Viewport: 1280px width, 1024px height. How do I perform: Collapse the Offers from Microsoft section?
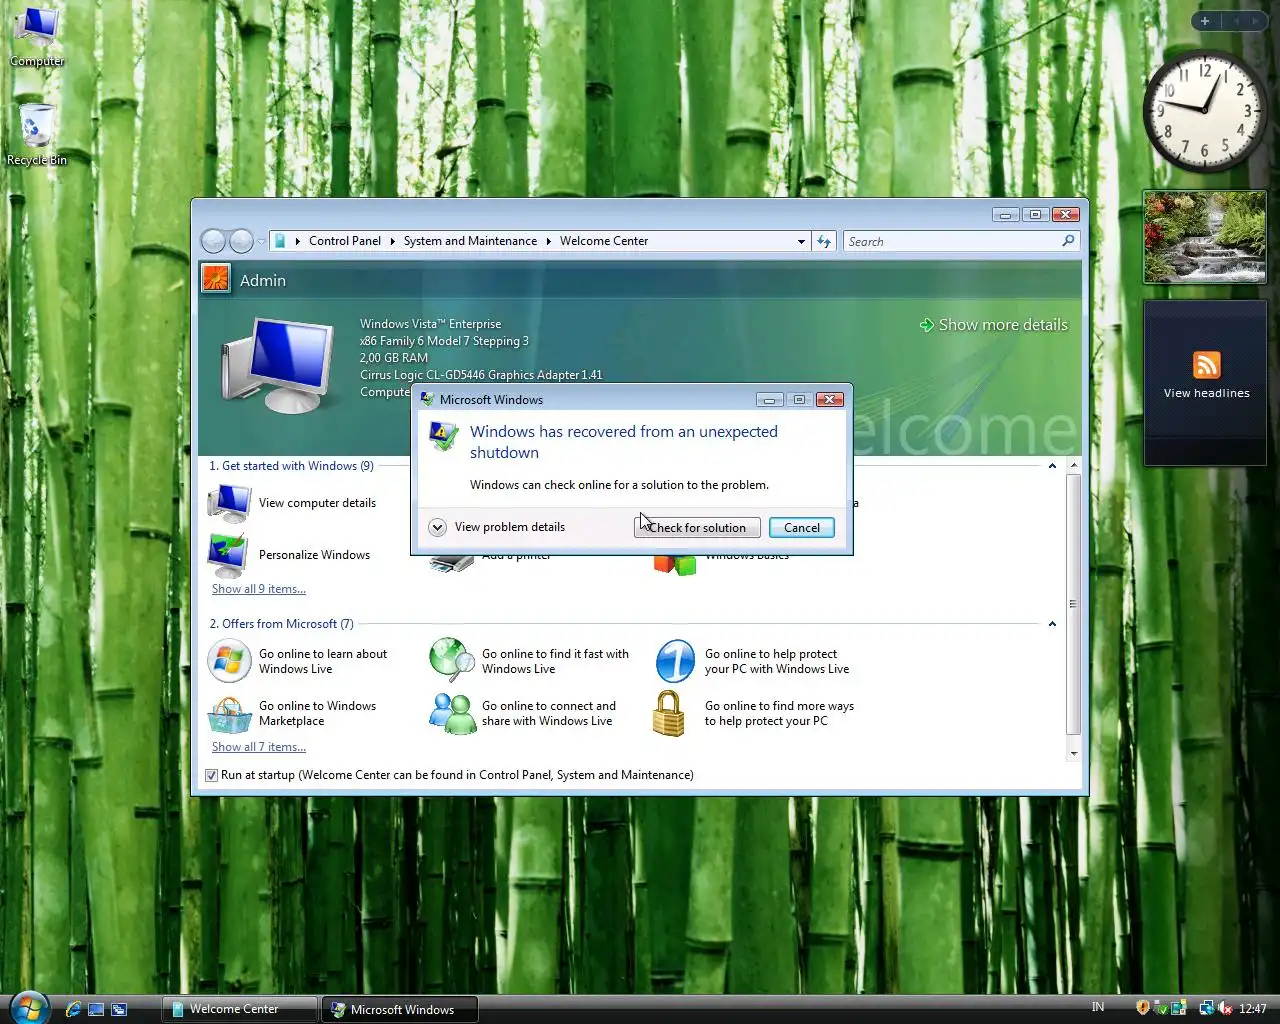1052,624
